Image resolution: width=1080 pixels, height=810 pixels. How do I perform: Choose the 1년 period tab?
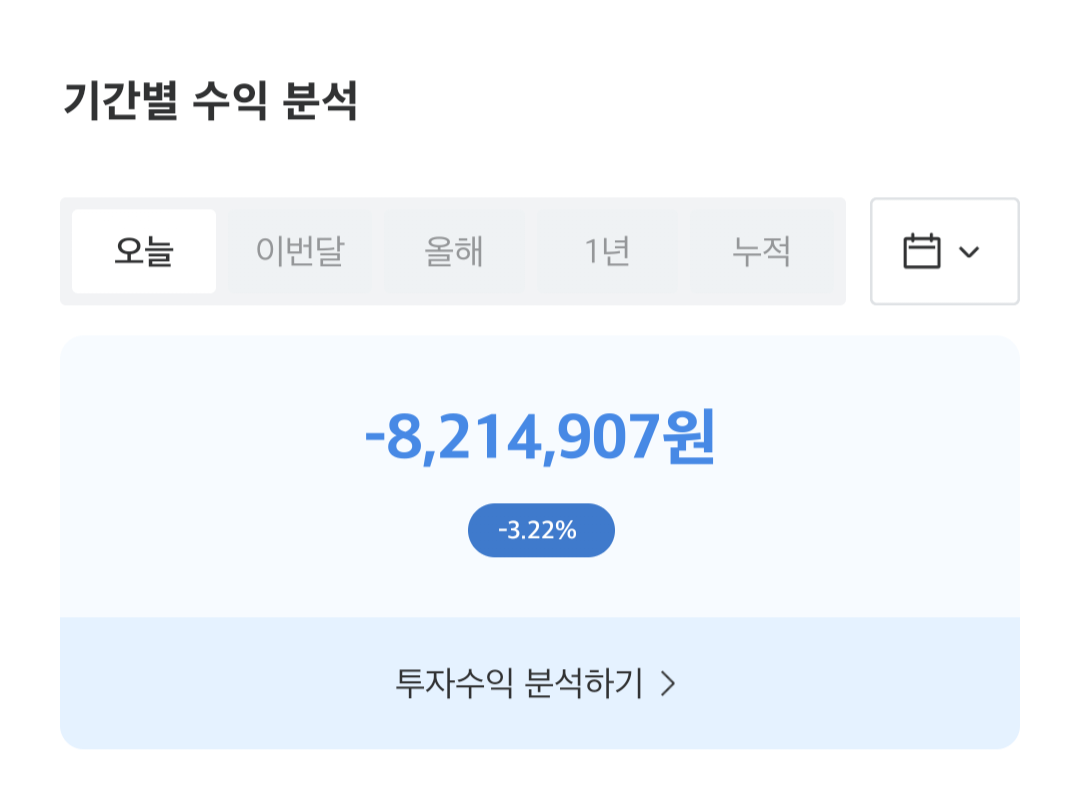click(608, 251)
